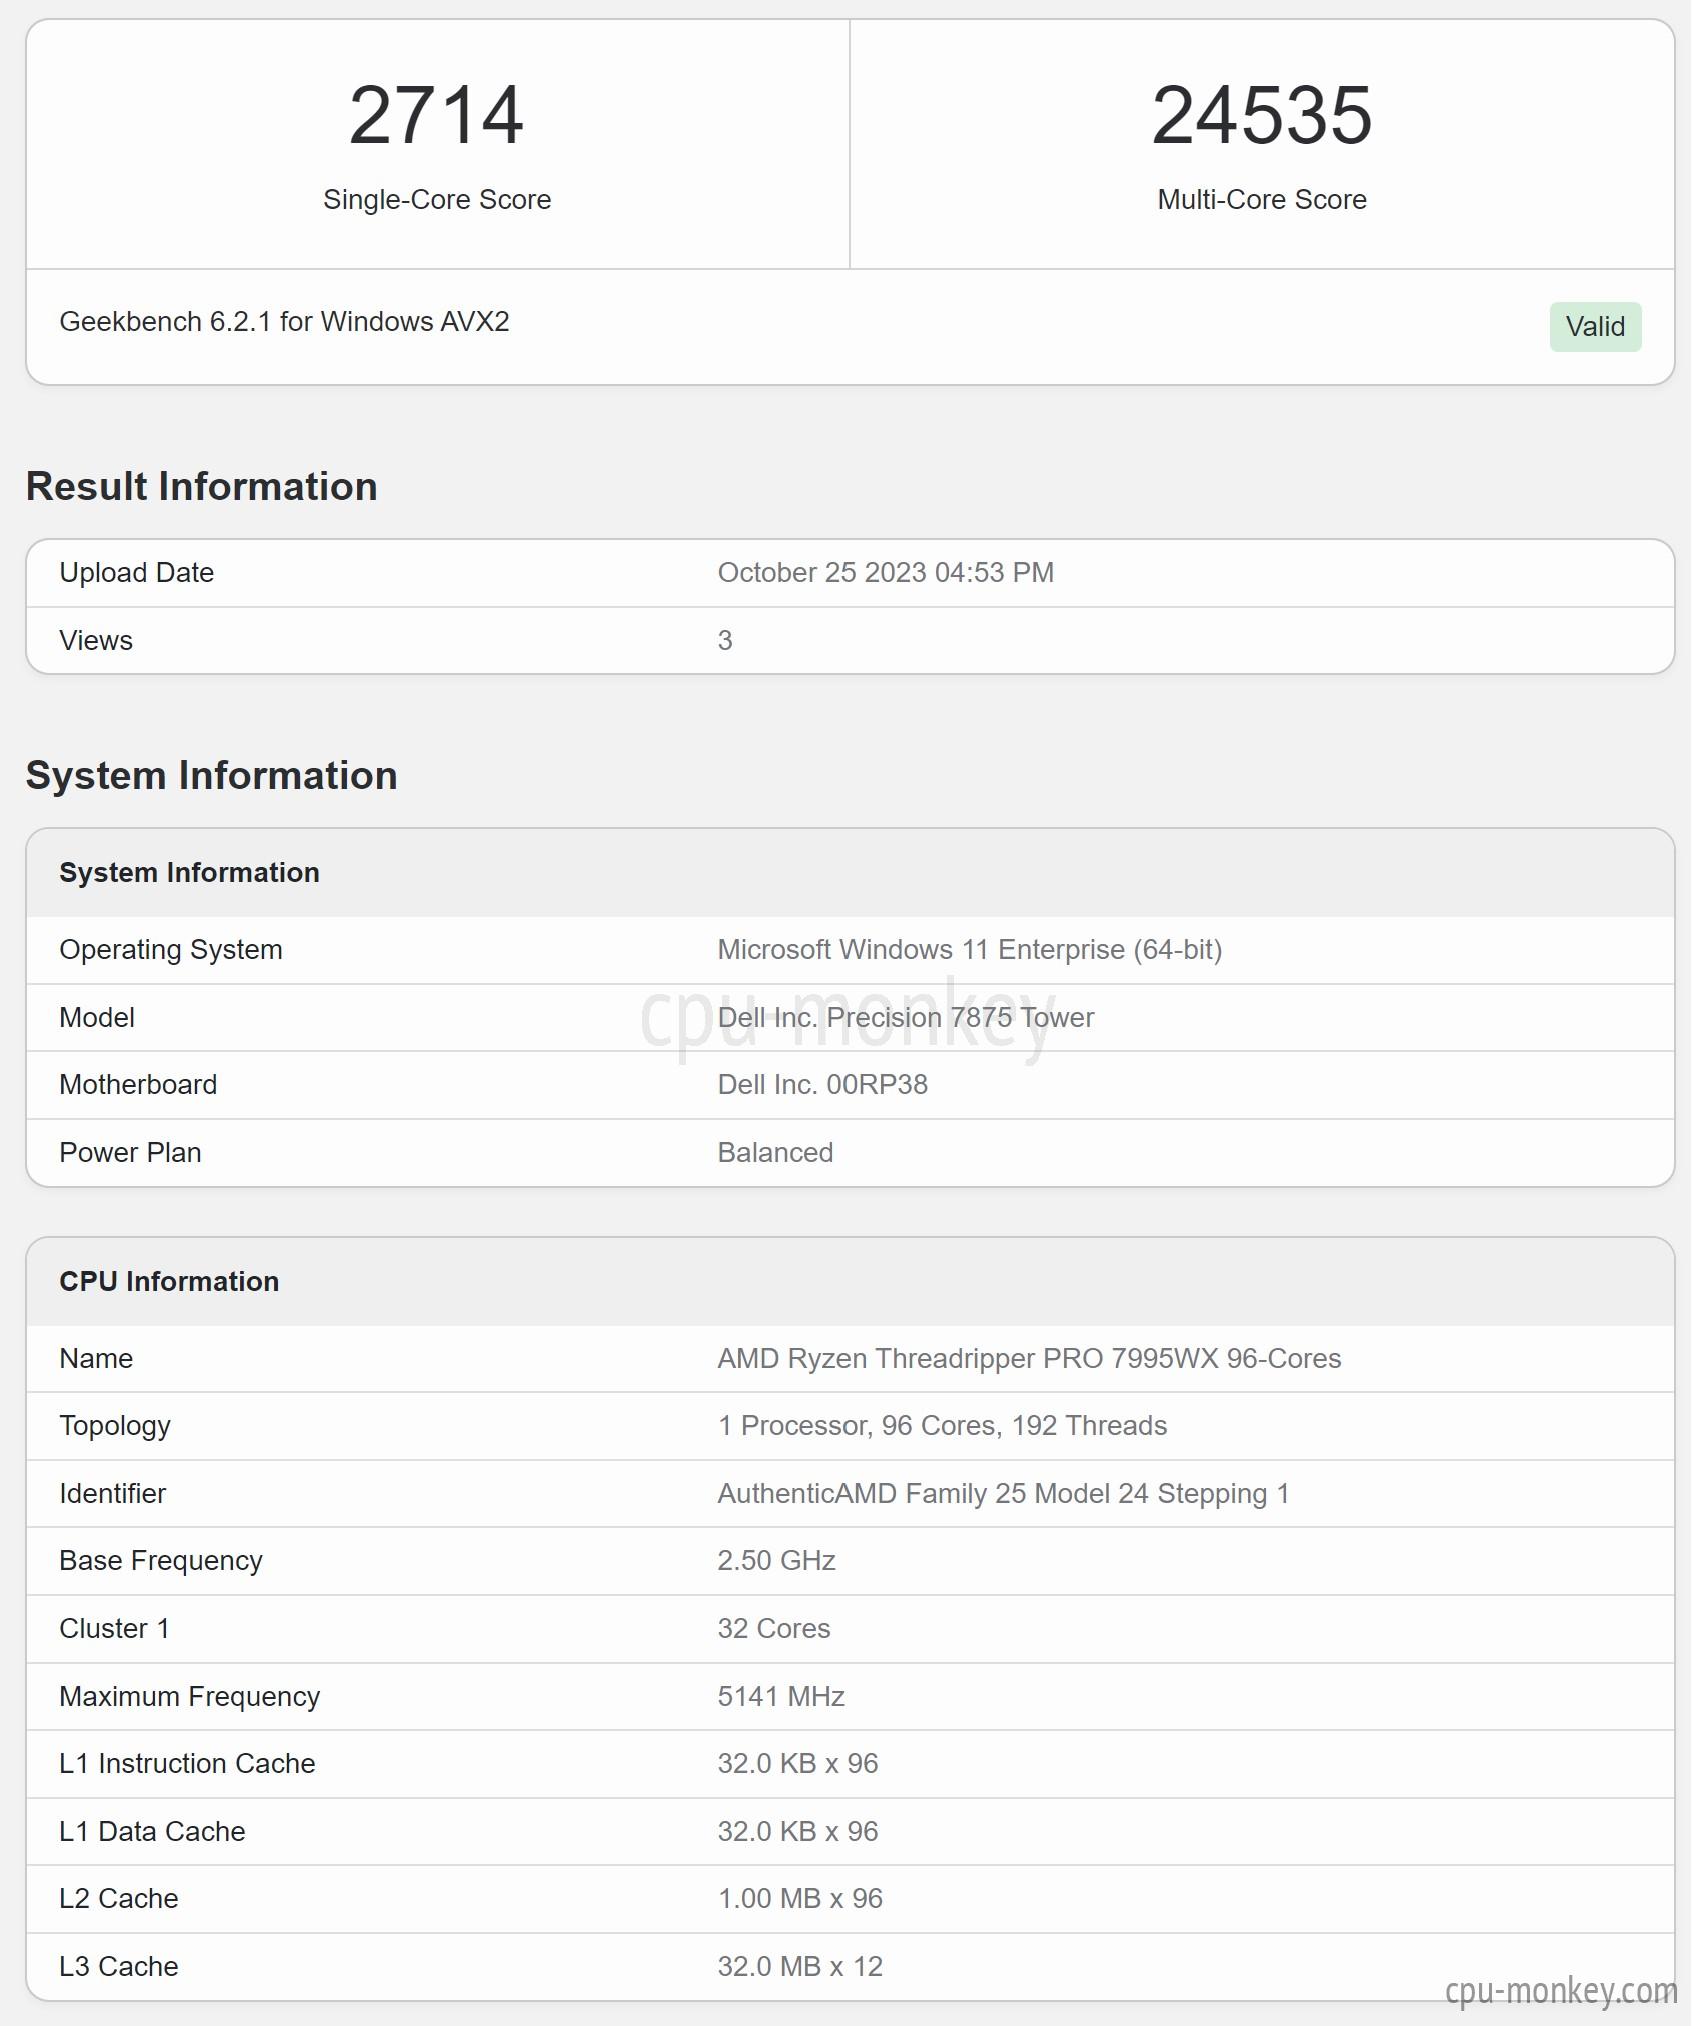Image resolution: width=1692 pixels, height=2026 pixels.
Task: Select L1 Instruction Cache value 32.0 KB x 96
Action: 798,1764
